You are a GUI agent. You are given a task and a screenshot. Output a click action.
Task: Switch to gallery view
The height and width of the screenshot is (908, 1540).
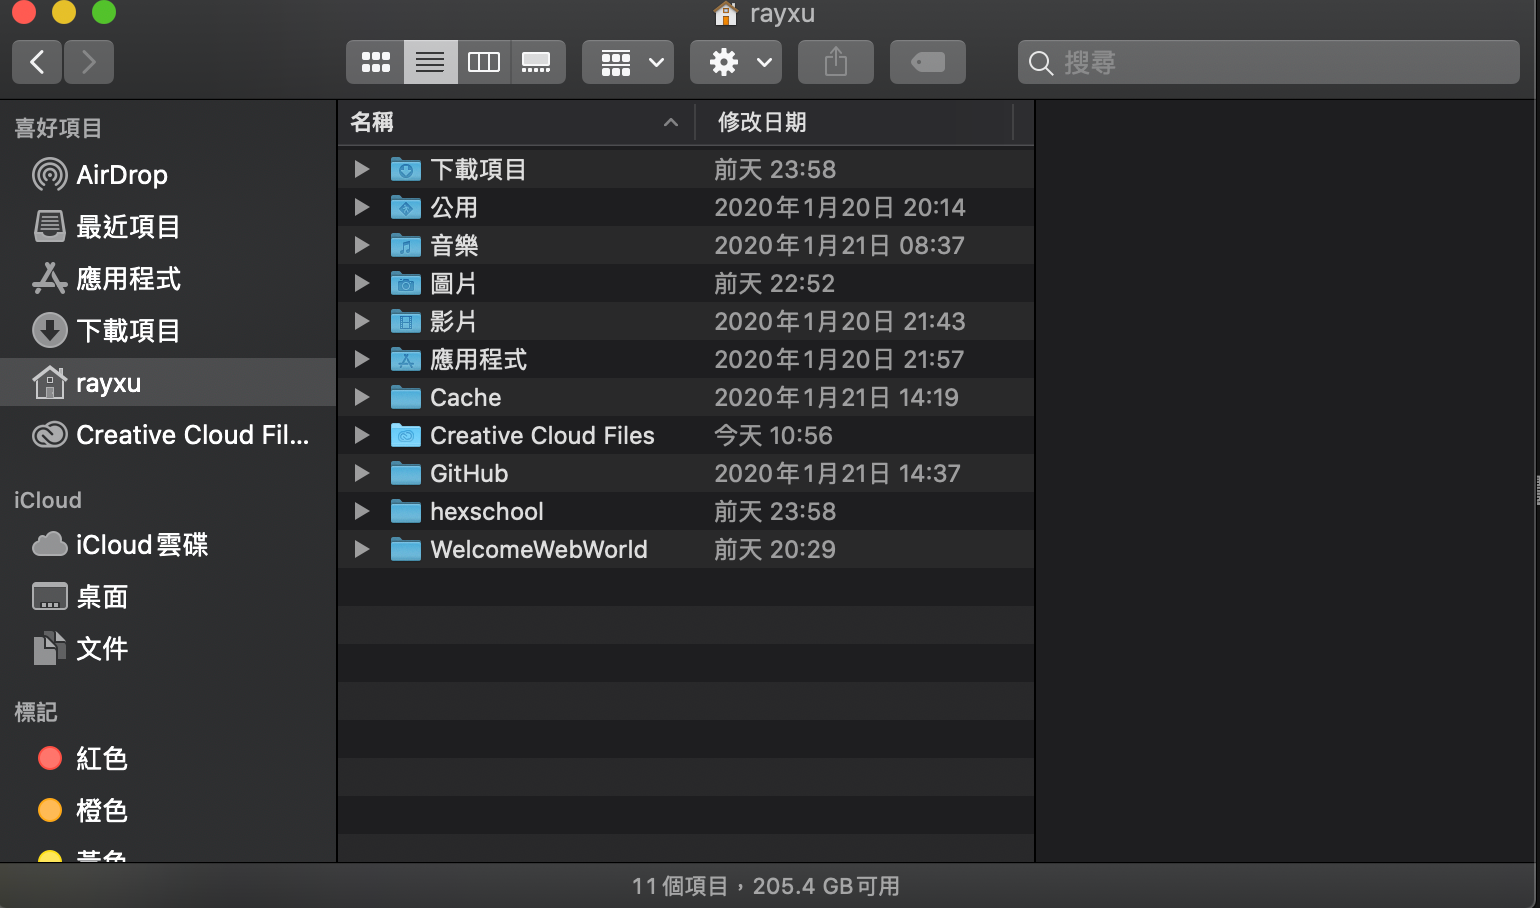pyautogui.click(x=538, y=62)
